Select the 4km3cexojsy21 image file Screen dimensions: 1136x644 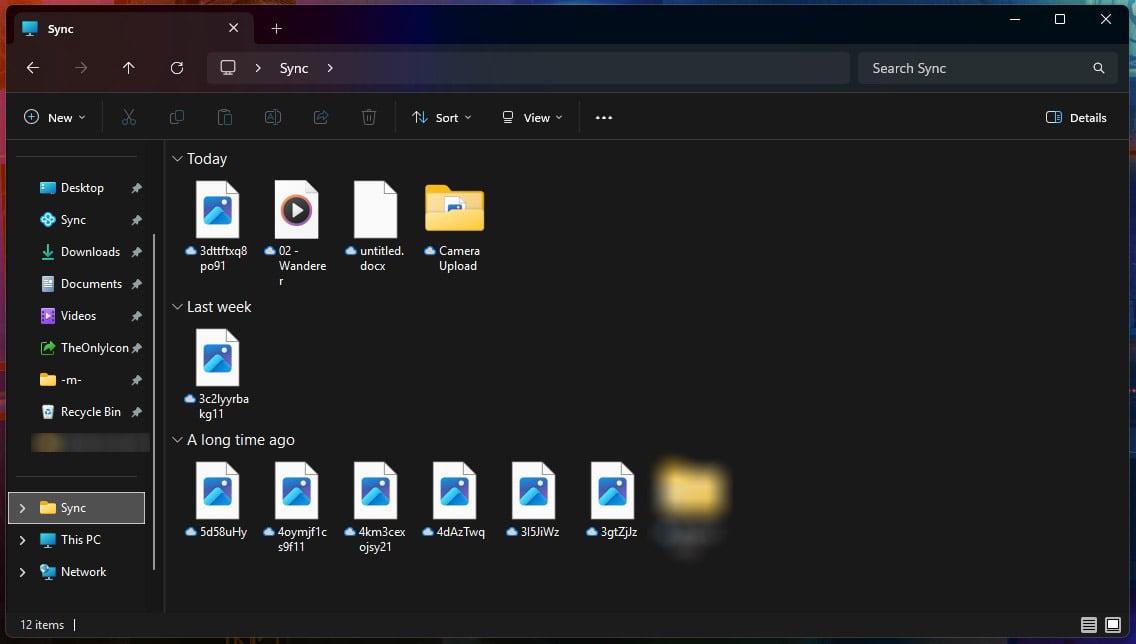(x=375, y=508)
